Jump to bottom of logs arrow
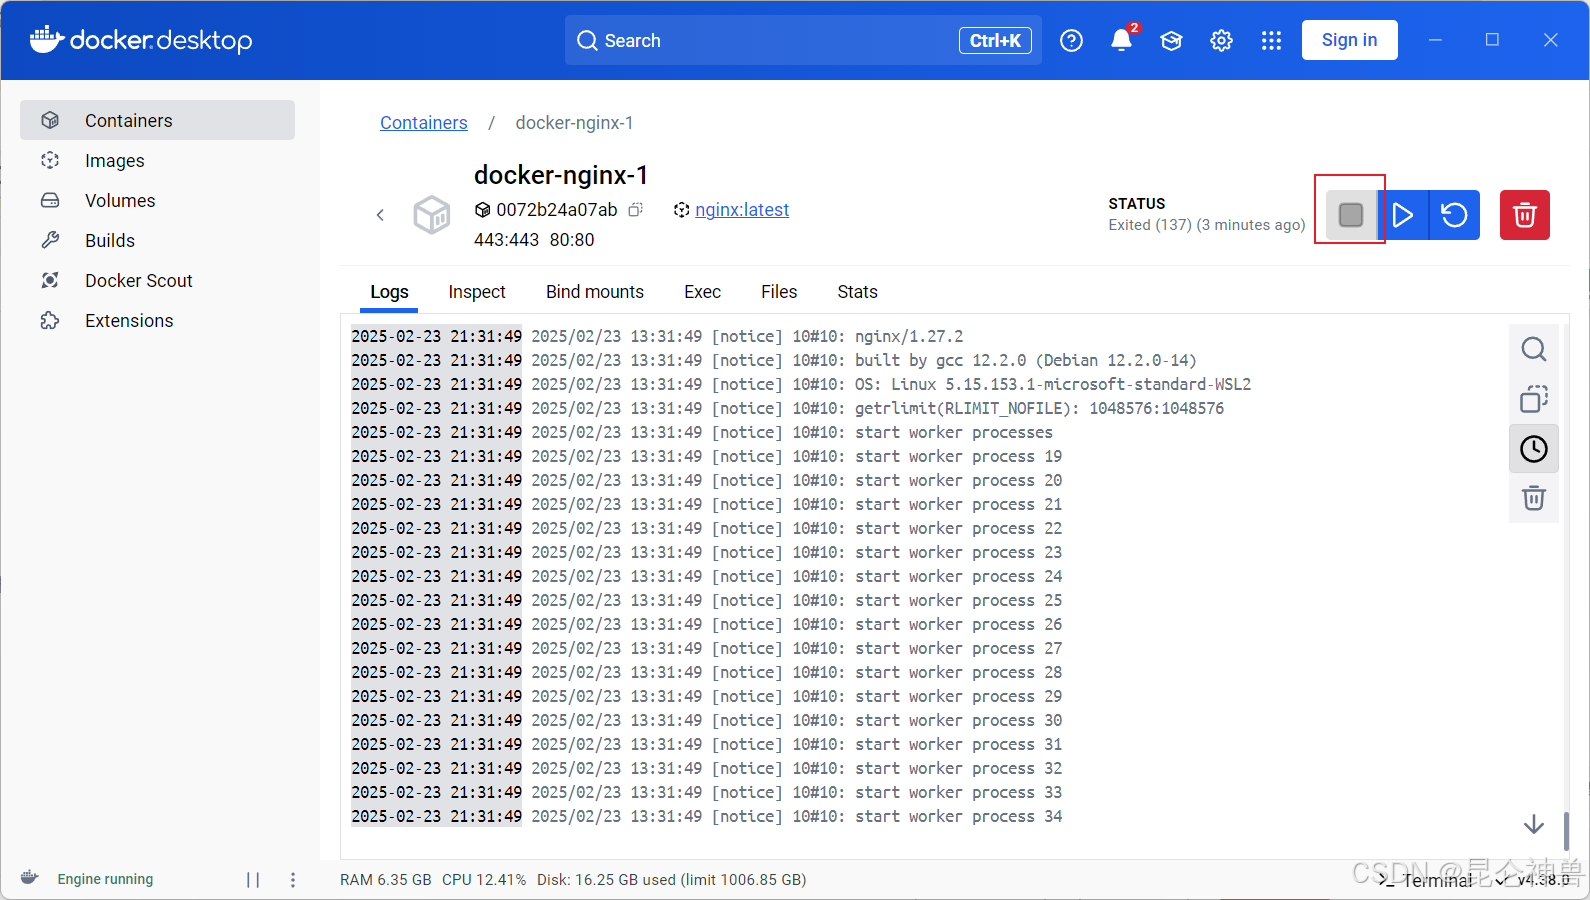1590x900 pixels. point(1534,824)
